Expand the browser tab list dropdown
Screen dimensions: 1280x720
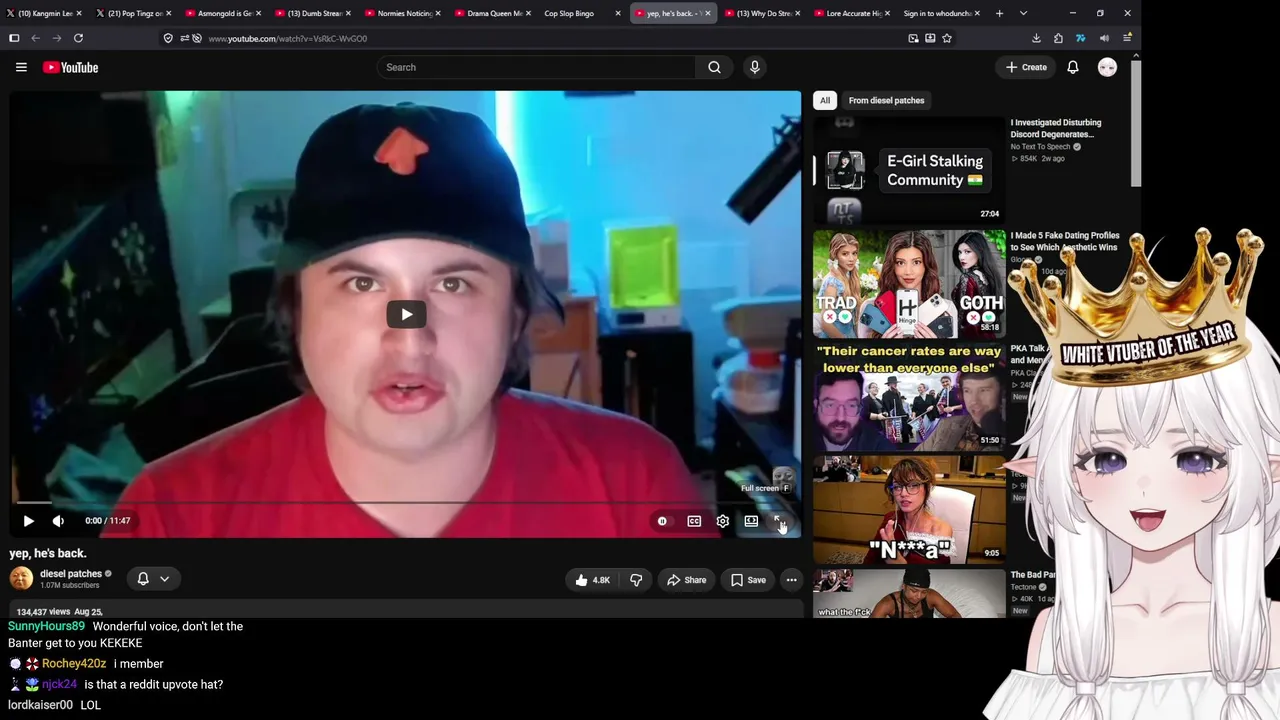tap(1023, 13)
